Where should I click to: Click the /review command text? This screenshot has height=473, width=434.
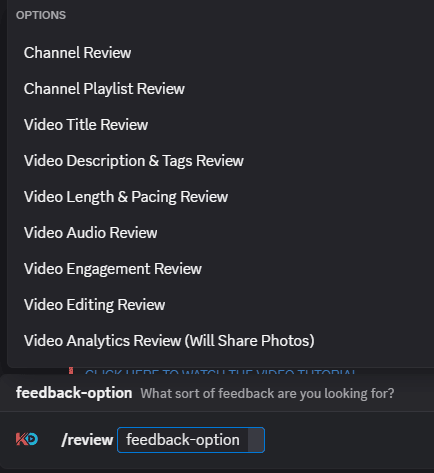(x=87, y=440)
